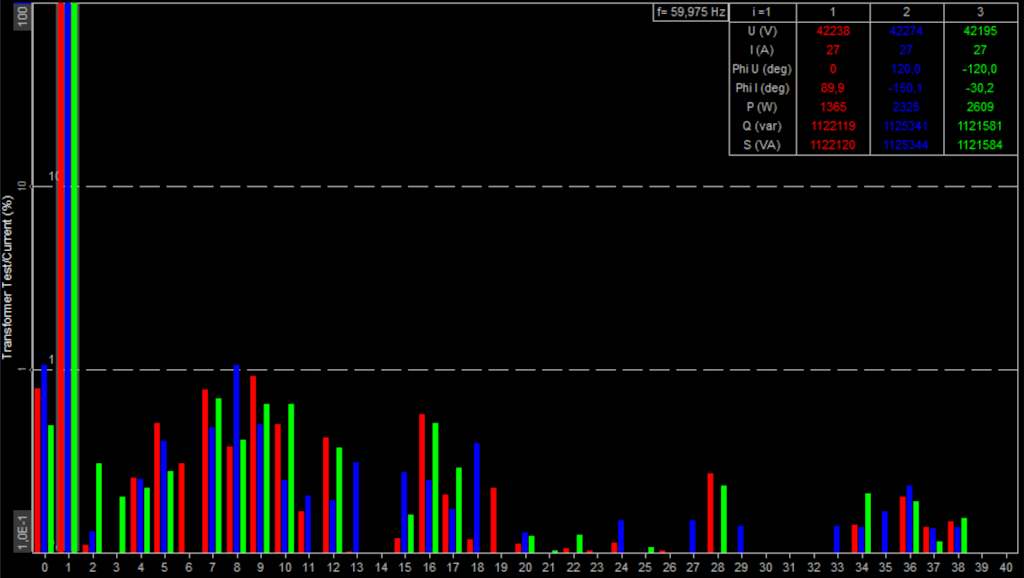The image size is (1024, 578).
Task: Click the tall green fundamental bar at harmonic 1
Action: click(x=74, y=278)
